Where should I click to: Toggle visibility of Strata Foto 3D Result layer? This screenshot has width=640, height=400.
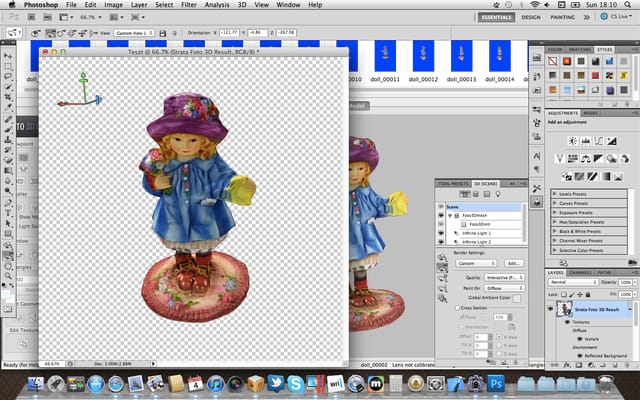click(x=551, y=309)
